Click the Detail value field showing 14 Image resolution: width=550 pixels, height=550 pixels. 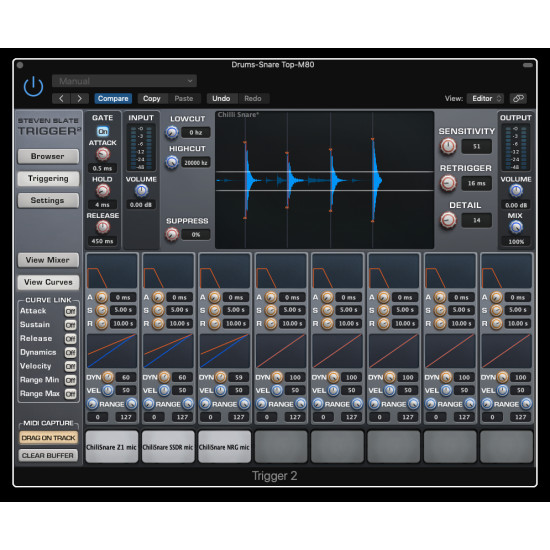476,220
